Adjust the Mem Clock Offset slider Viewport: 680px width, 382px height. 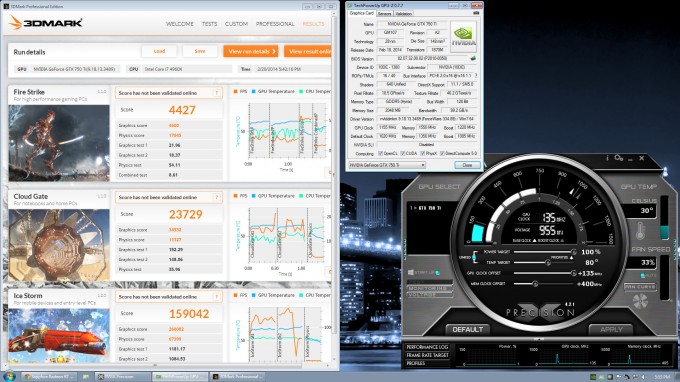coord(535,284)
